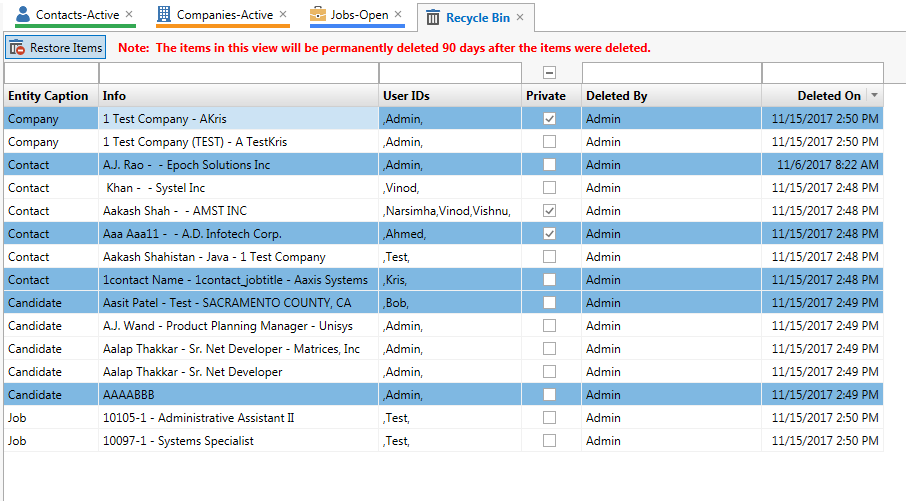
Task: Close the Jobs-Open tab
Action: tap(398, 14)
